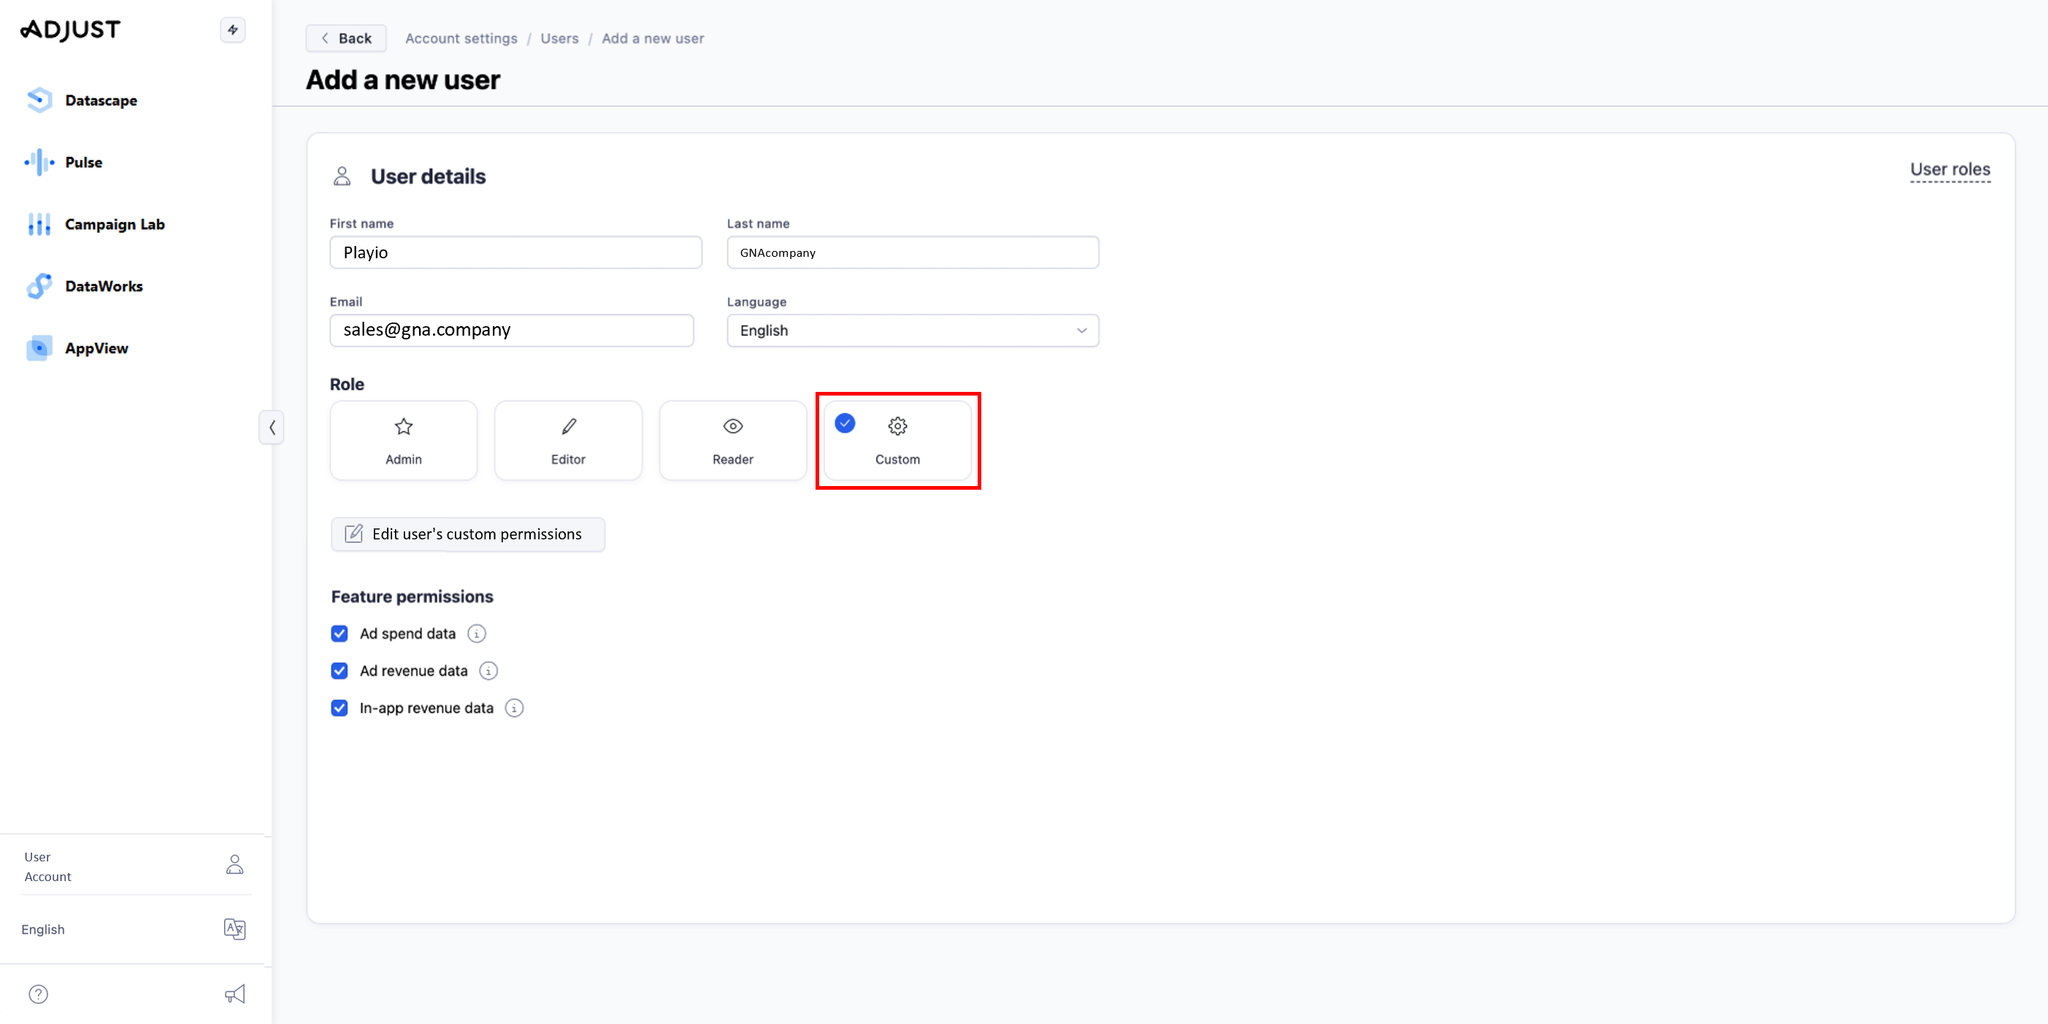Select the Reader role card
The width and height of the screenshot is (2048, 1024).
(733, 441)
